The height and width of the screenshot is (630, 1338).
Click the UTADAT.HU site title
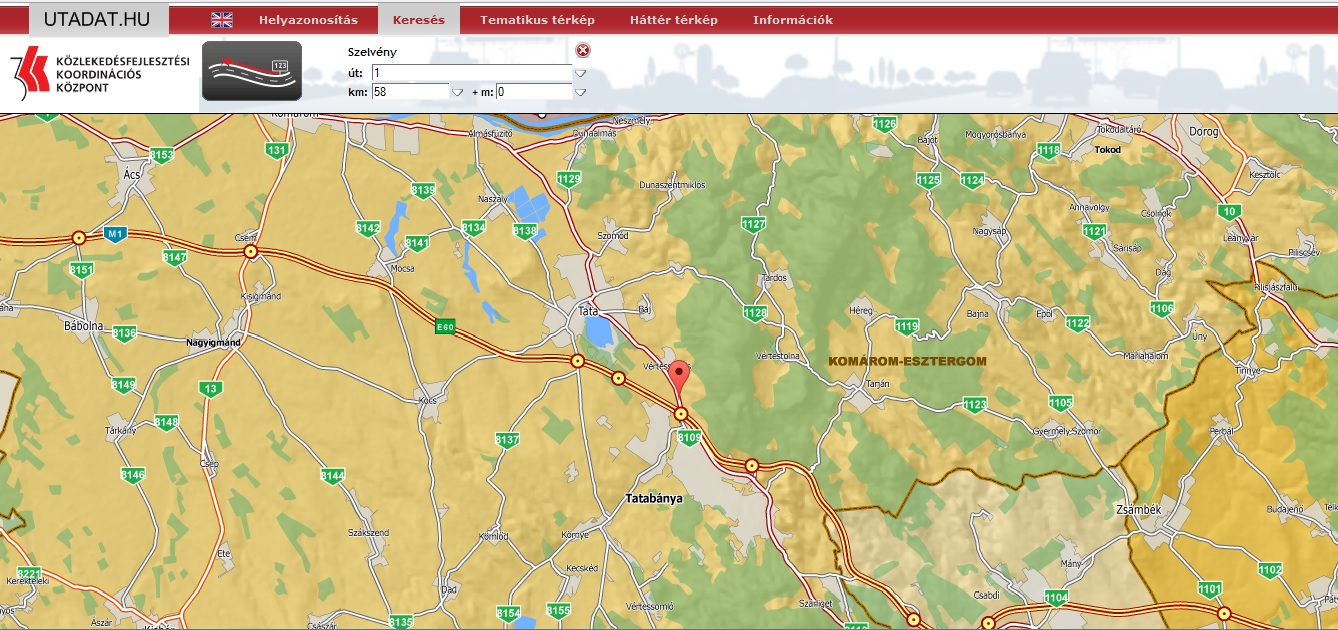click(99, 19)
